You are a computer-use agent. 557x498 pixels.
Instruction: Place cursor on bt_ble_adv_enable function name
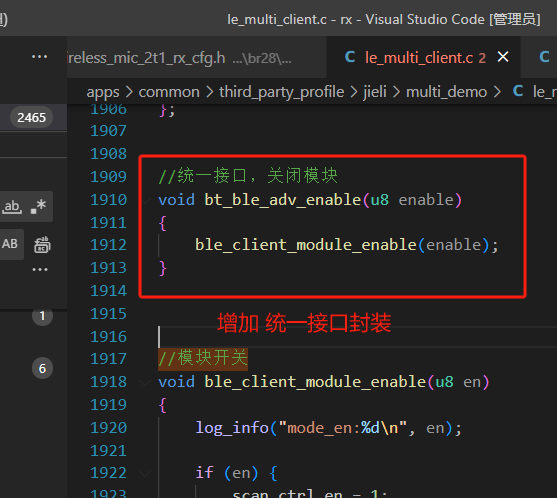click(x=283, y=200)
